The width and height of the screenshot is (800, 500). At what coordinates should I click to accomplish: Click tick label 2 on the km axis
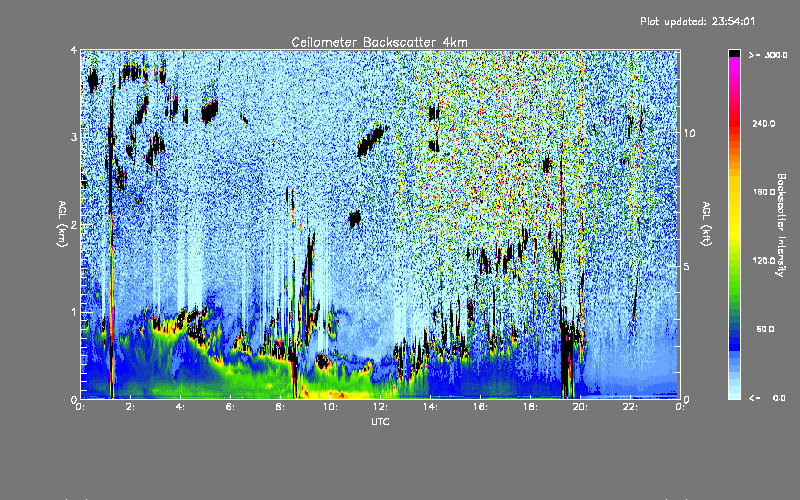tap(74, 225)
